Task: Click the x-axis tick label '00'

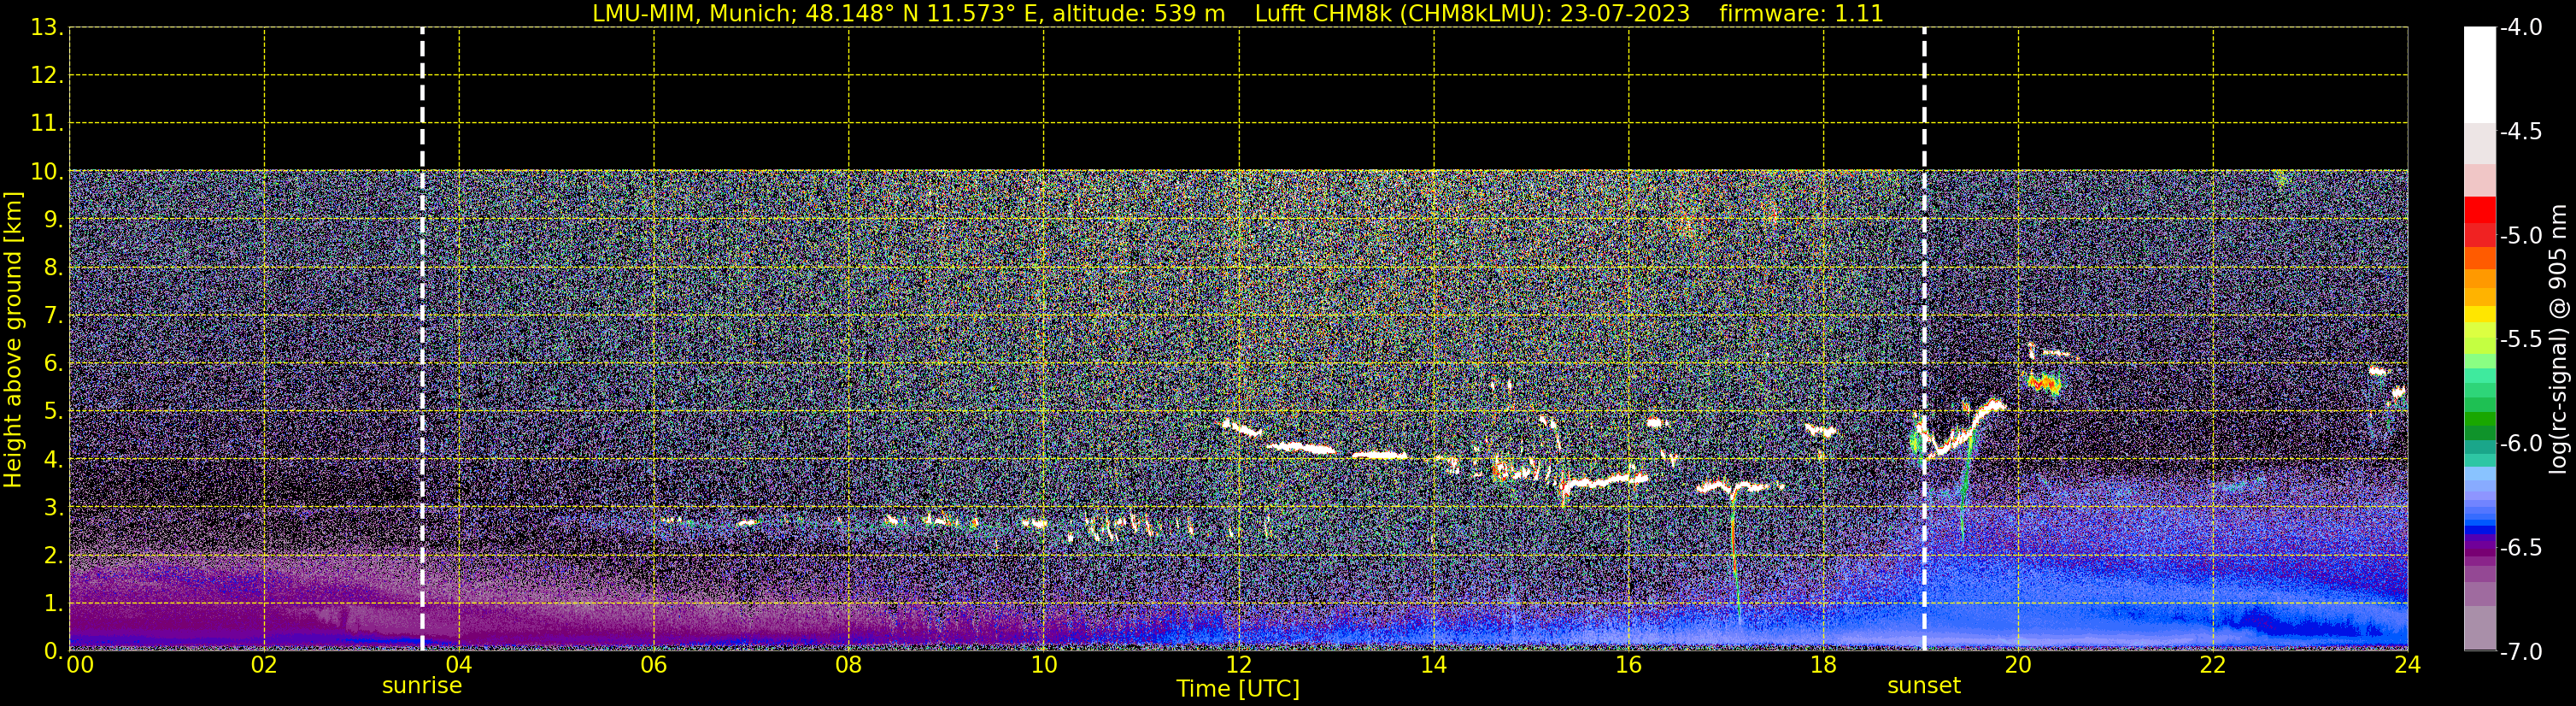Action: pyautogui.click(x=80, y=665)
